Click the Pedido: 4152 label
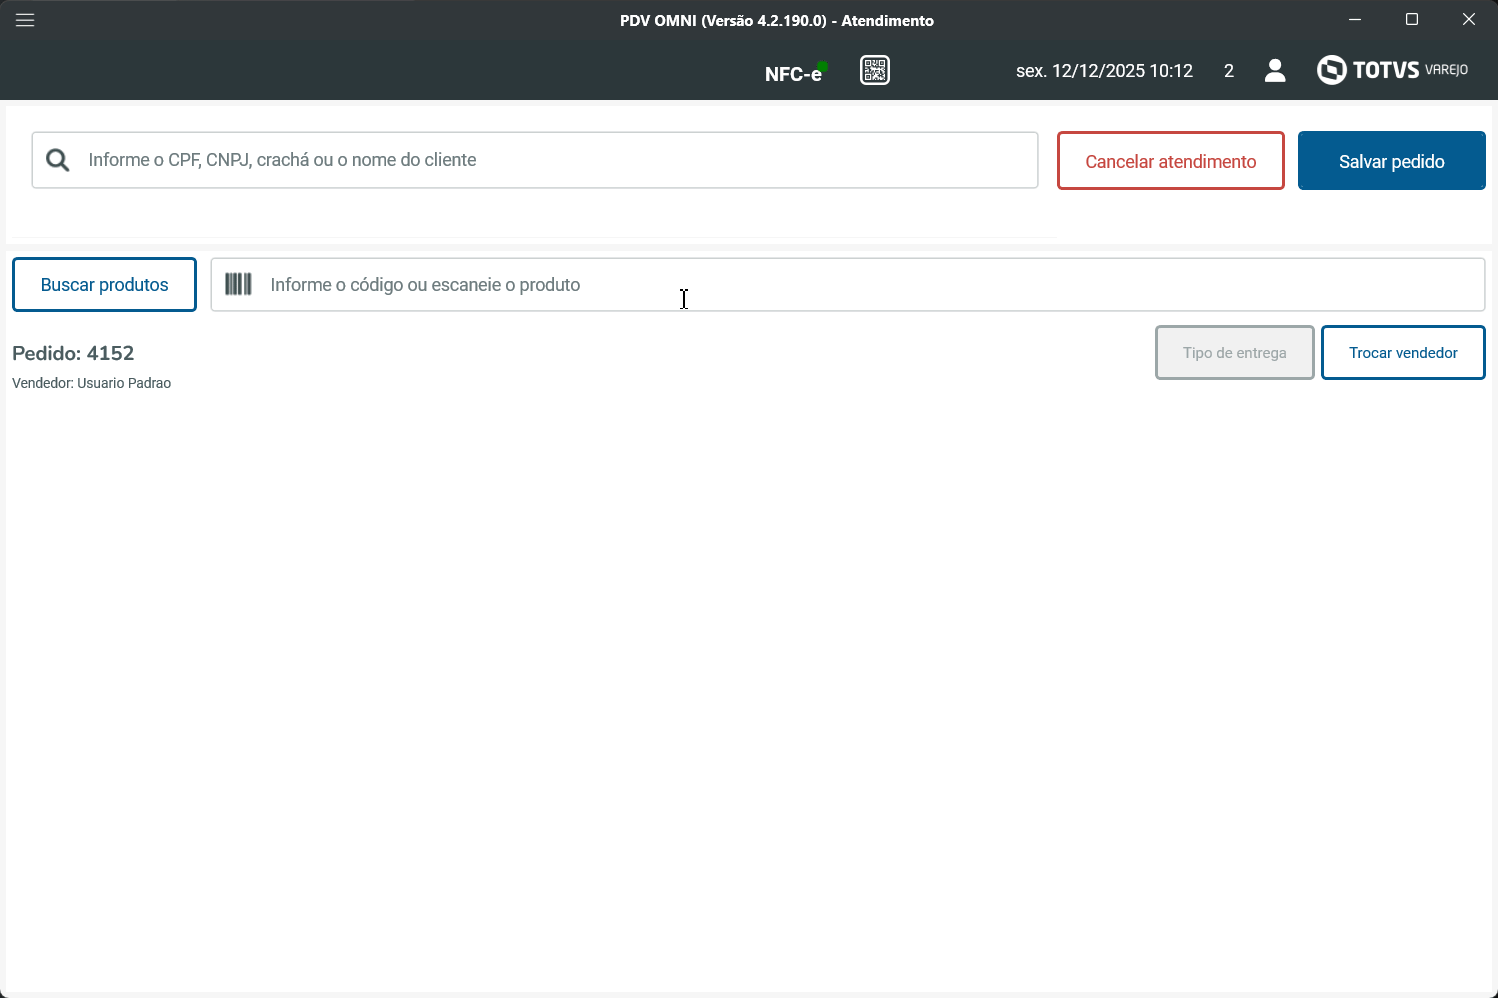 coord(73,353)
